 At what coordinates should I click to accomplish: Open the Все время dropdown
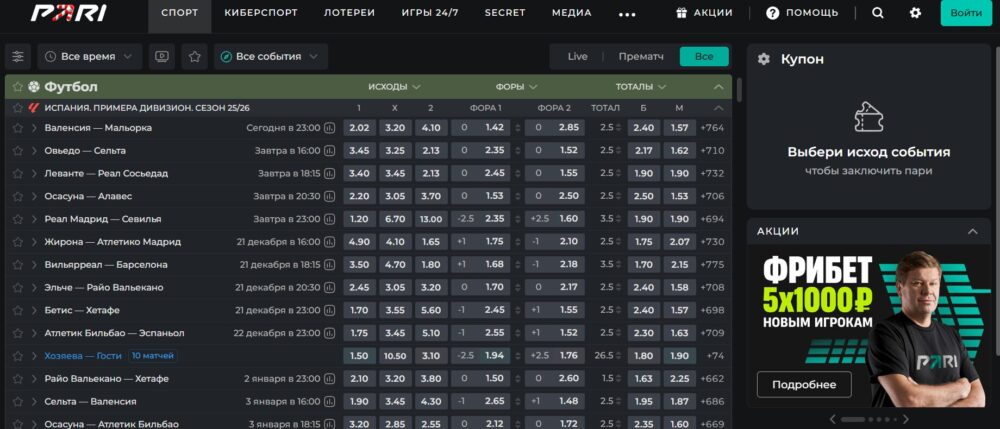(x=89, y=57)
